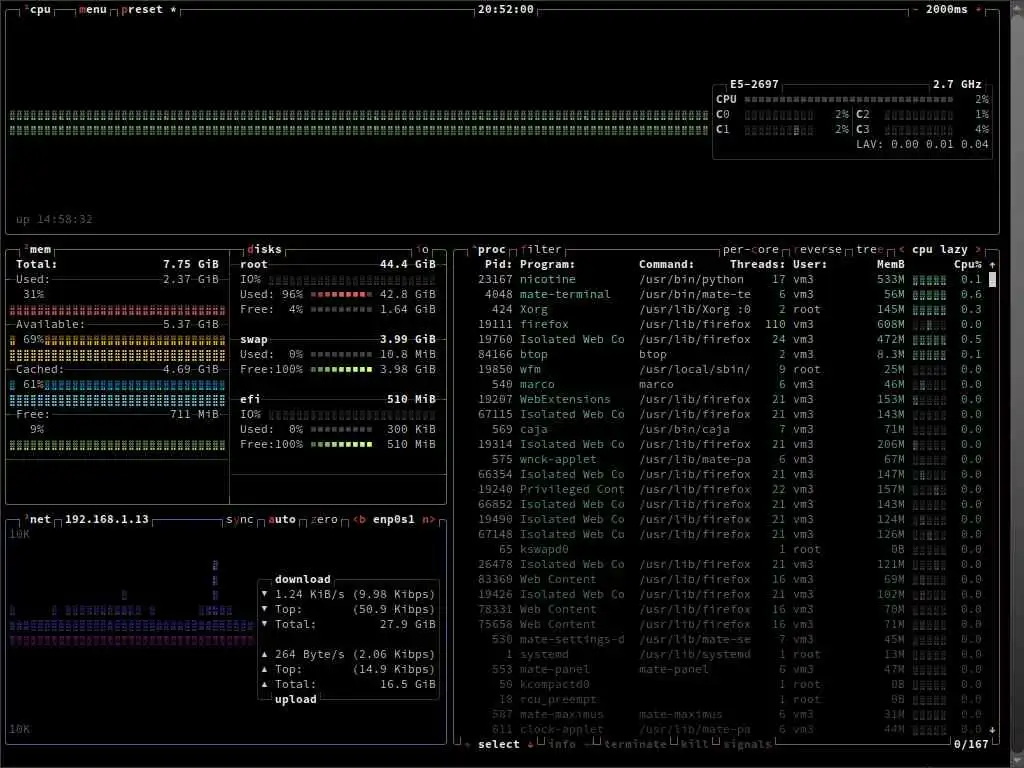The width and height of the screenshot is (1024, 768).
Task: Click the 20:52:00 clock
Action: 505,10
